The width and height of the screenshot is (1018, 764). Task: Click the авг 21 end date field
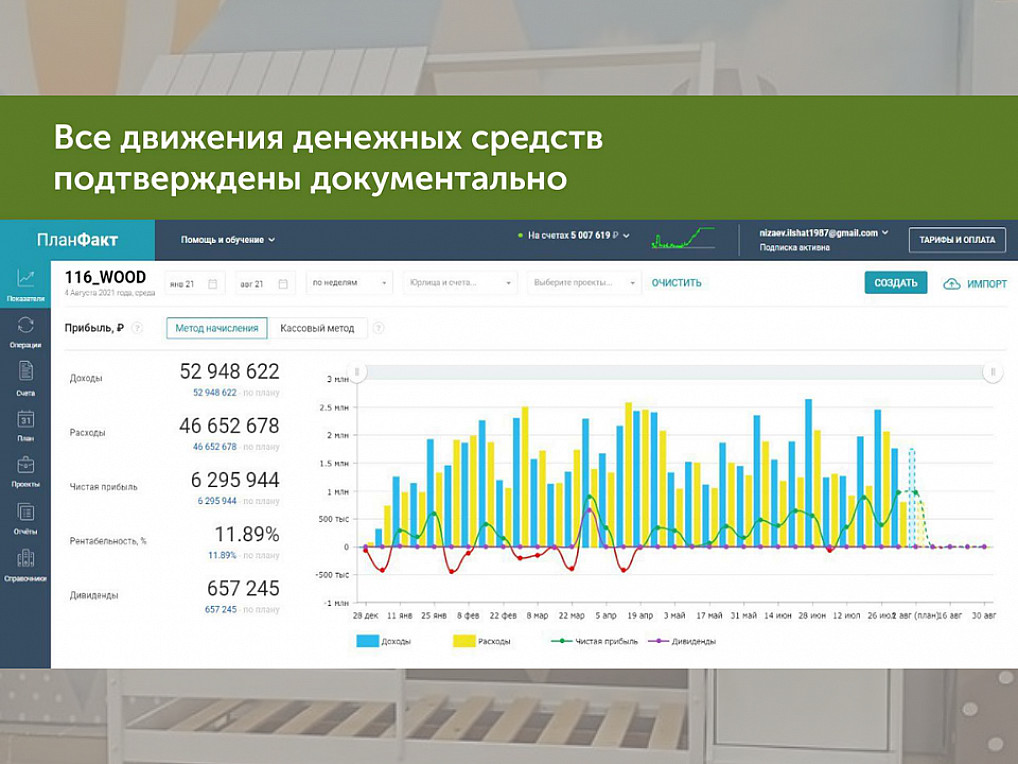click(265, 284)
